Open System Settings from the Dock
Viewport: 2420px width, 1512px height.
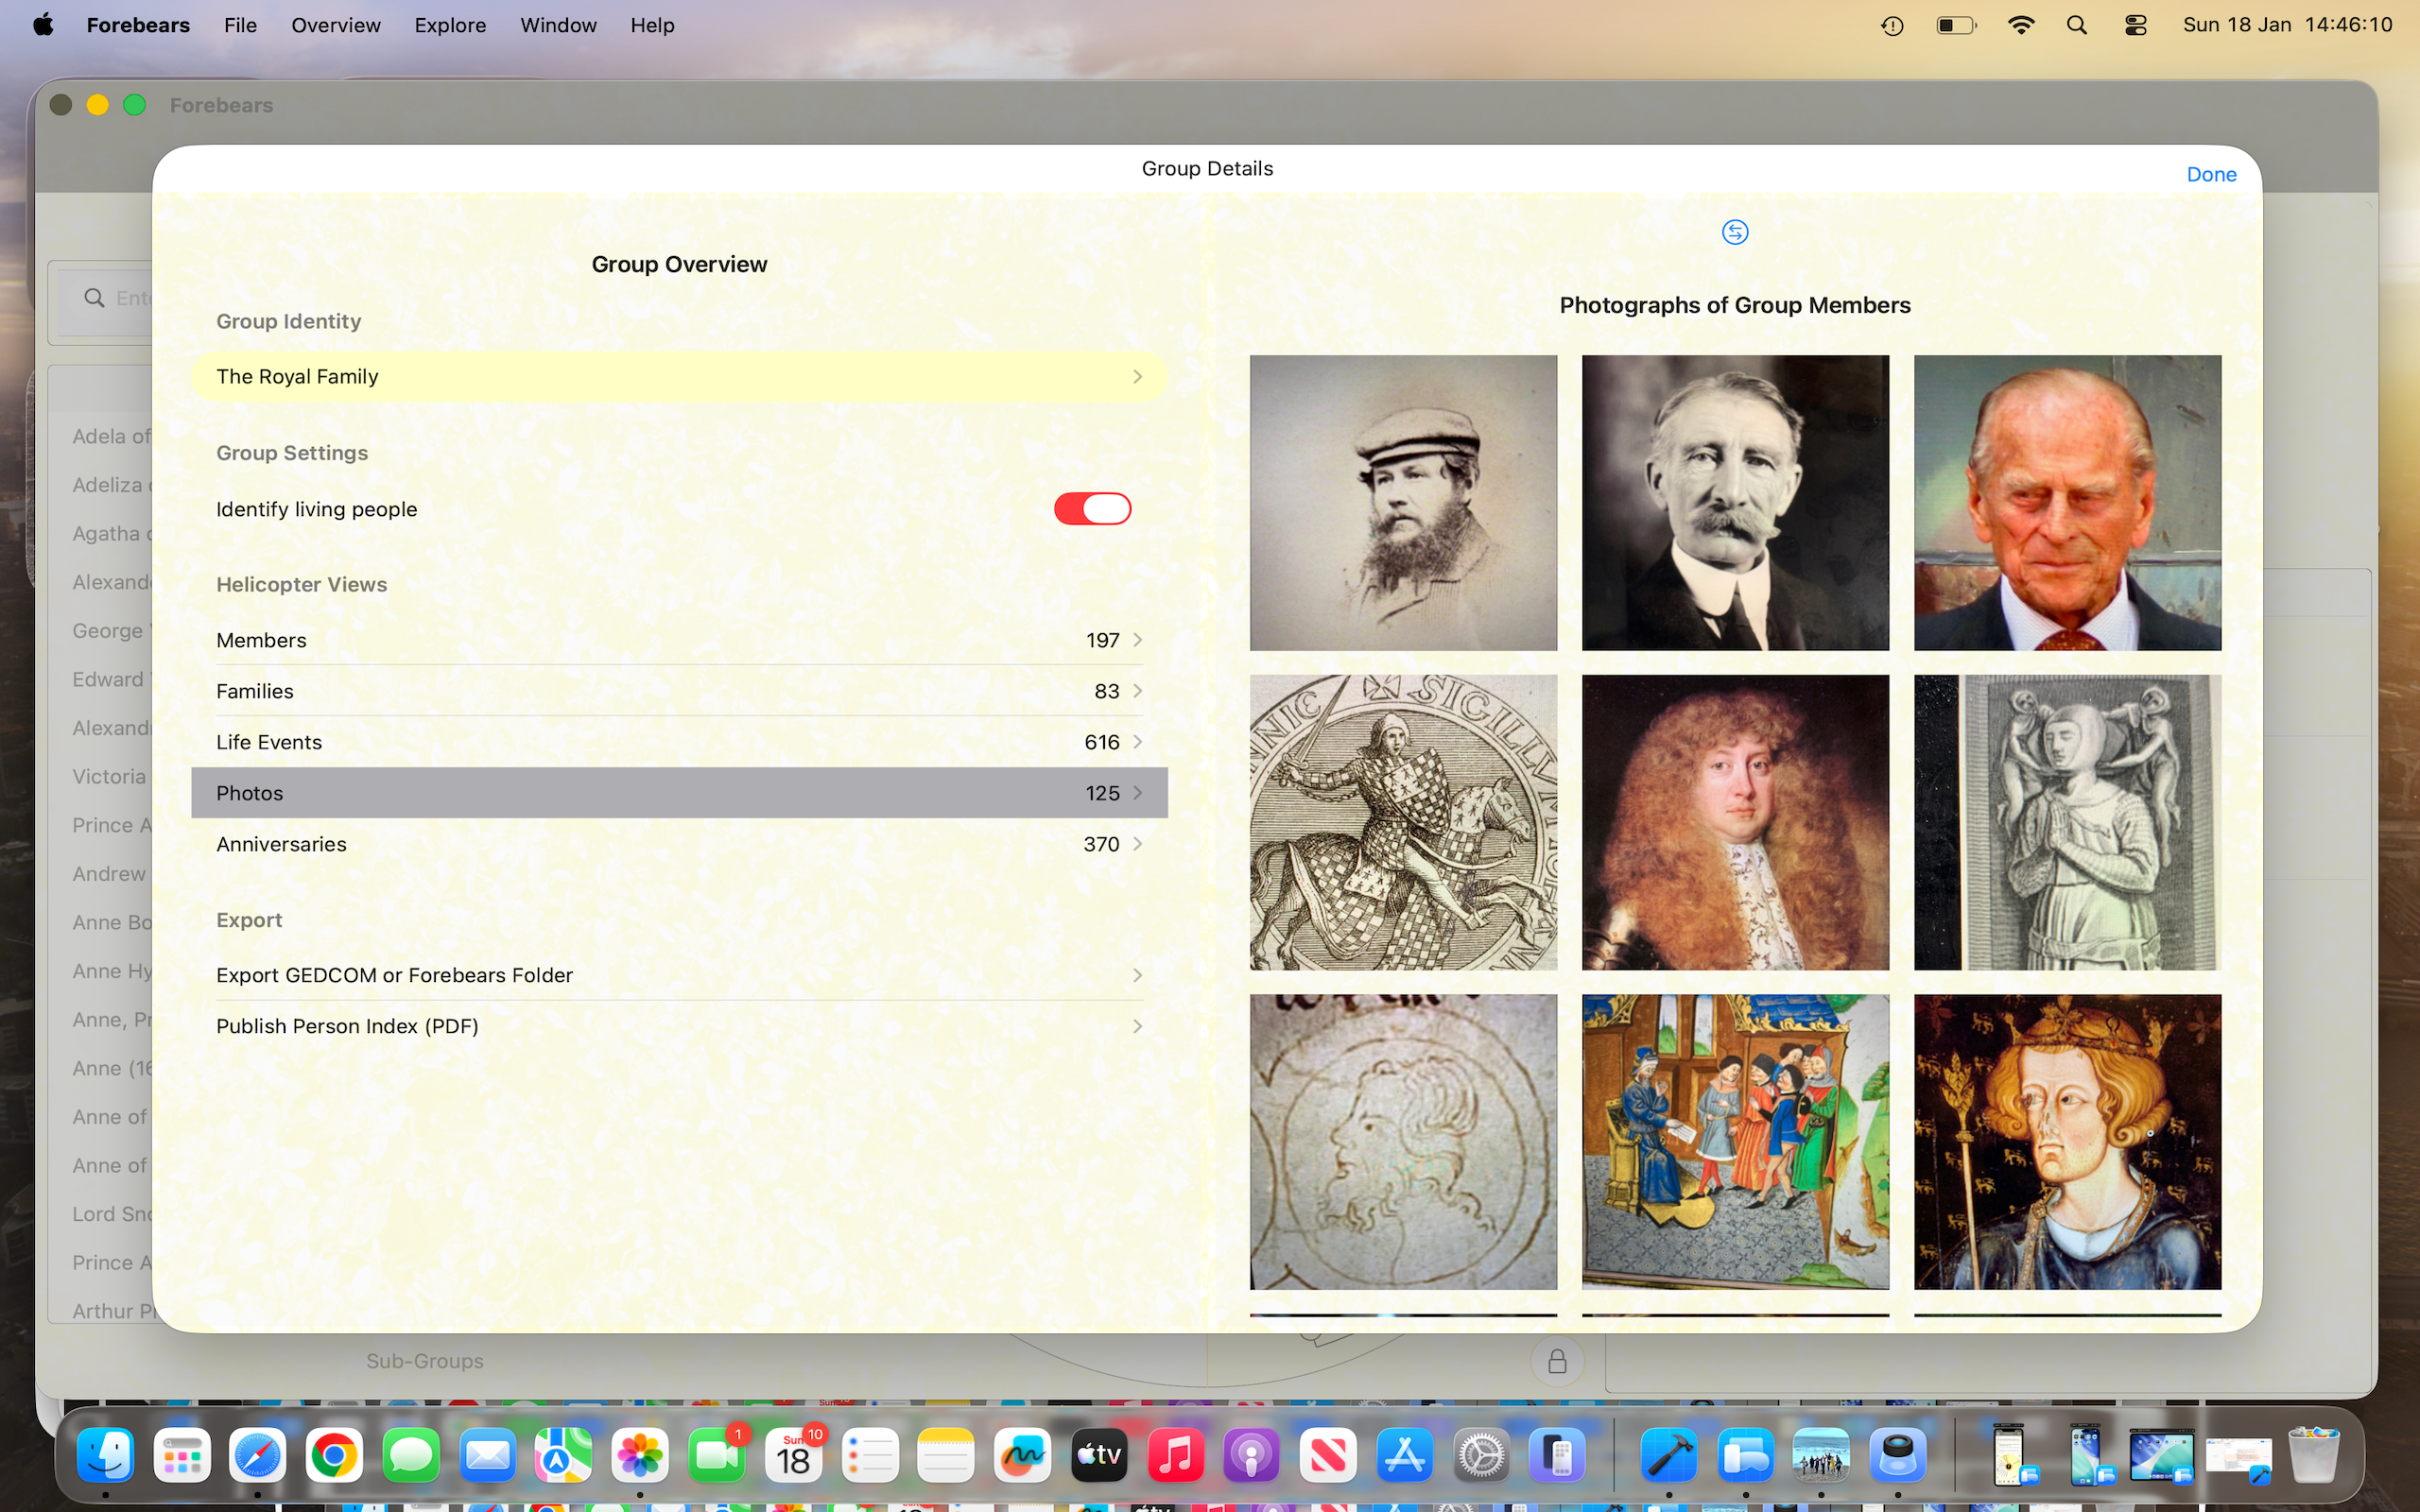pyautogui.click(x=1481, y=1455)
